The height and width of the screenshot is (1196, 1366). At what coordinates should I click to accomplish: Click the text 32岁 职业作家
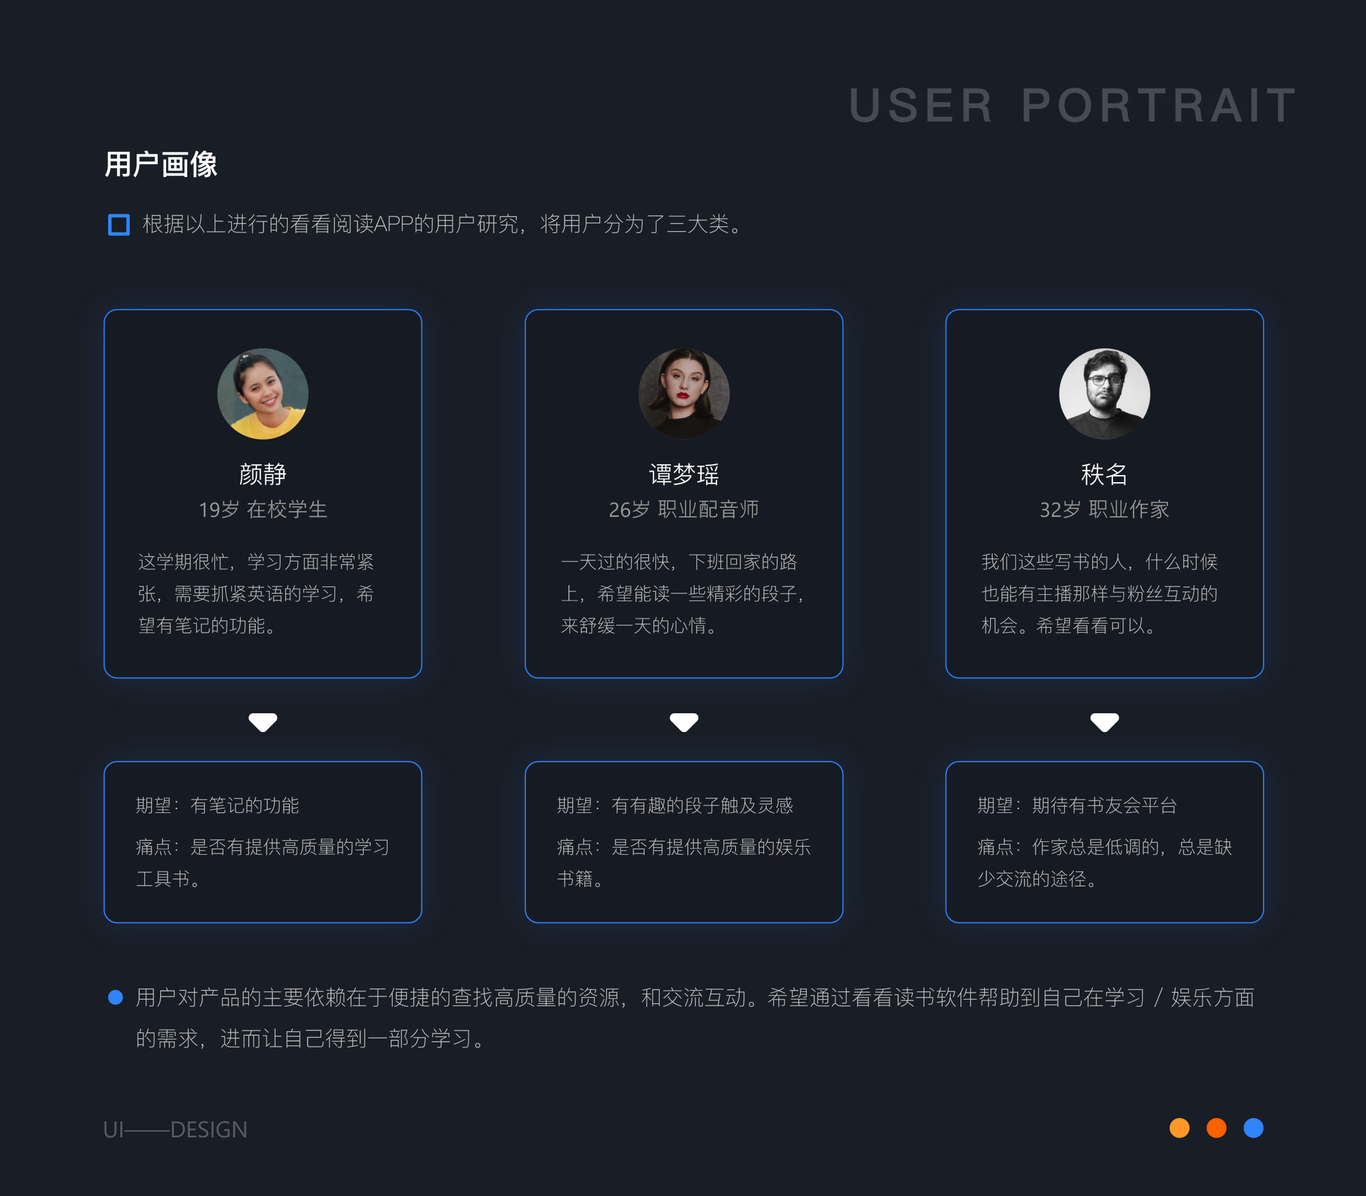point(1105,510)
